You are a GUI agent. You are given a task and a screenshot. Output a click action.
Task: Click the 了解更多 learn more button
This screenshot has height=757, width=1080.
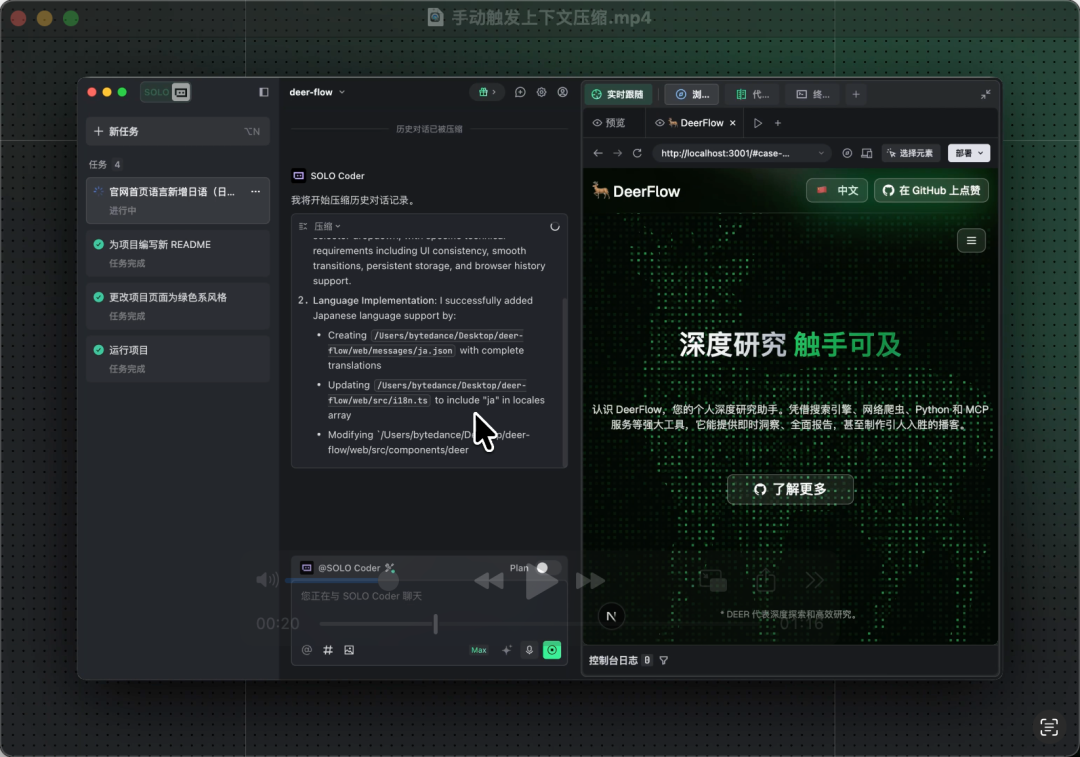click(790, 489)
